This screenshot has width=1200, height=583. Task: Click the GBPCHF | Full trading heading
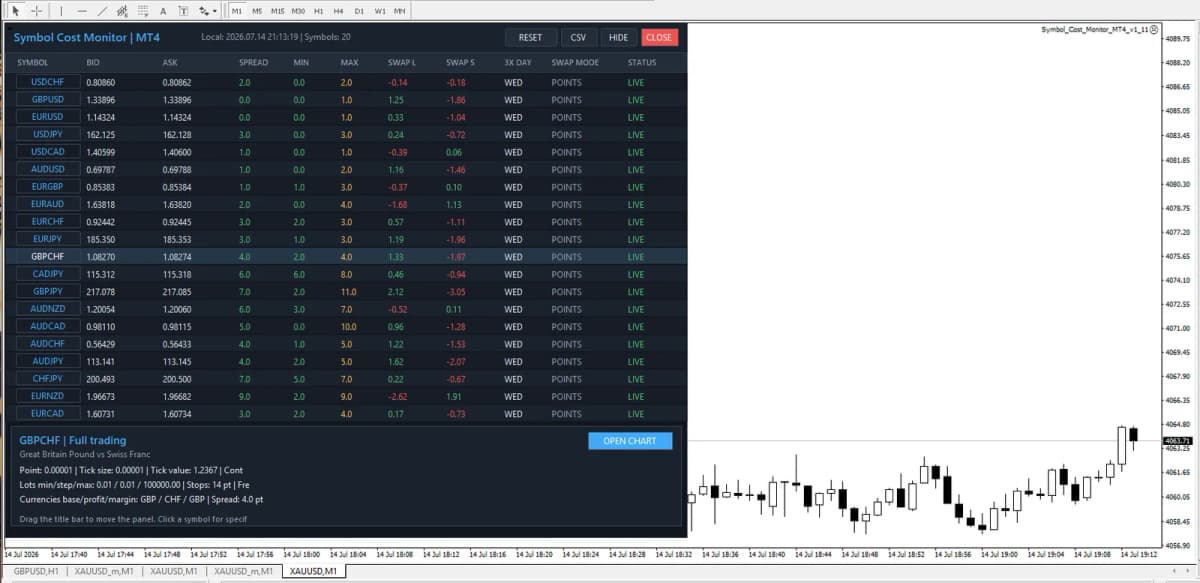click(73, 440)
